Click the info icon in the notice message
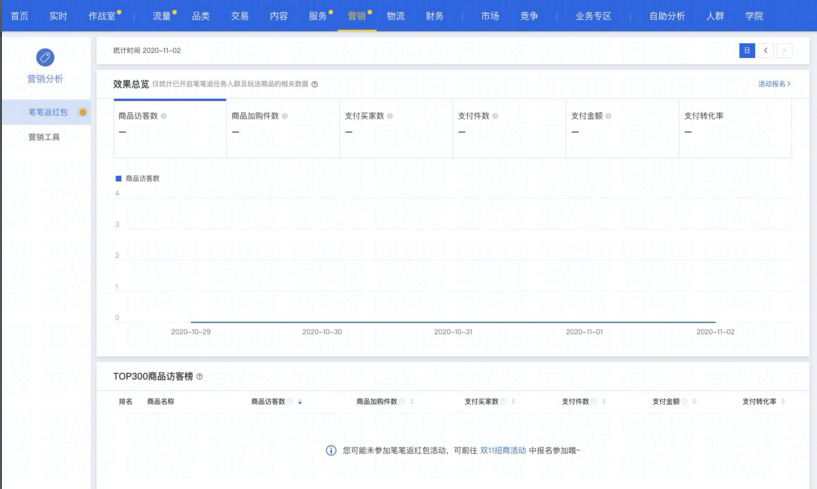The height and width of the screenshot is (489, 817). pyautogui.click(x=331, y=450)
